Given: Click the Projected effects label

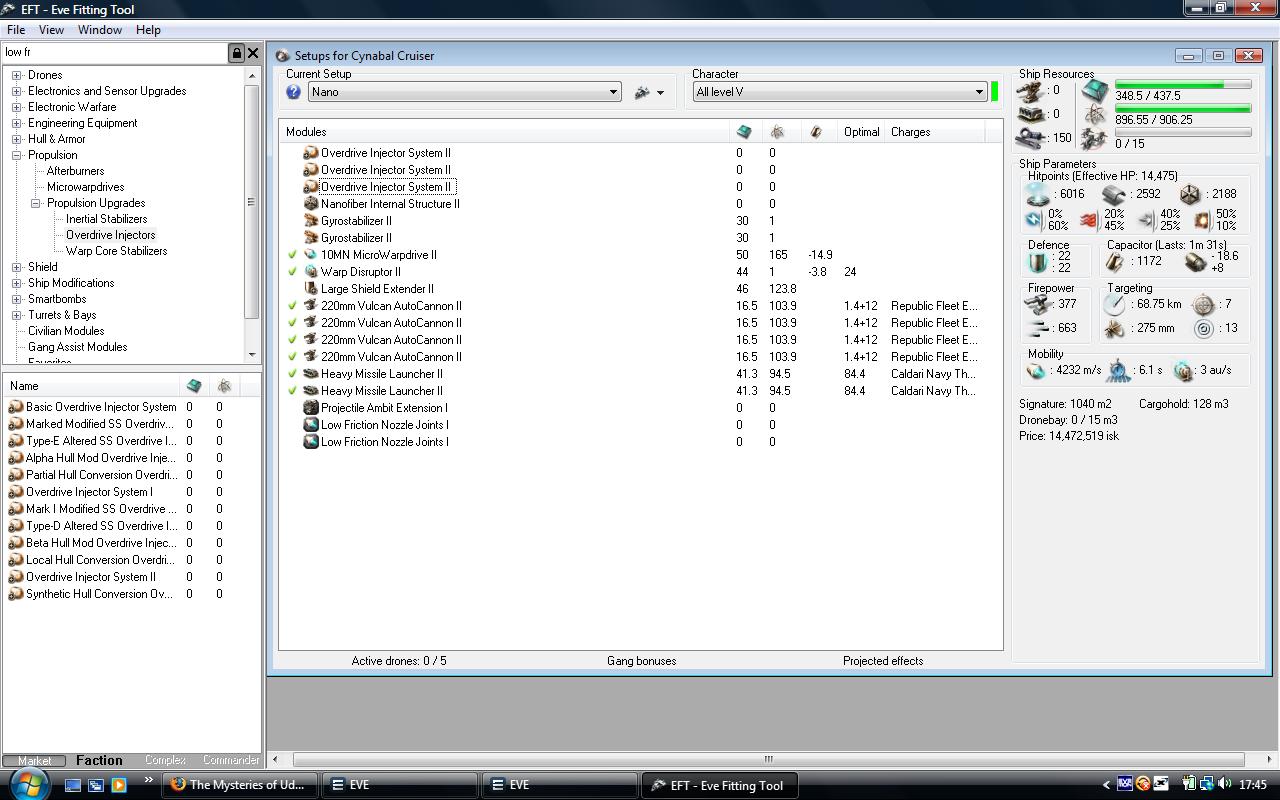Looking at the screenshot, I should 883,661.
